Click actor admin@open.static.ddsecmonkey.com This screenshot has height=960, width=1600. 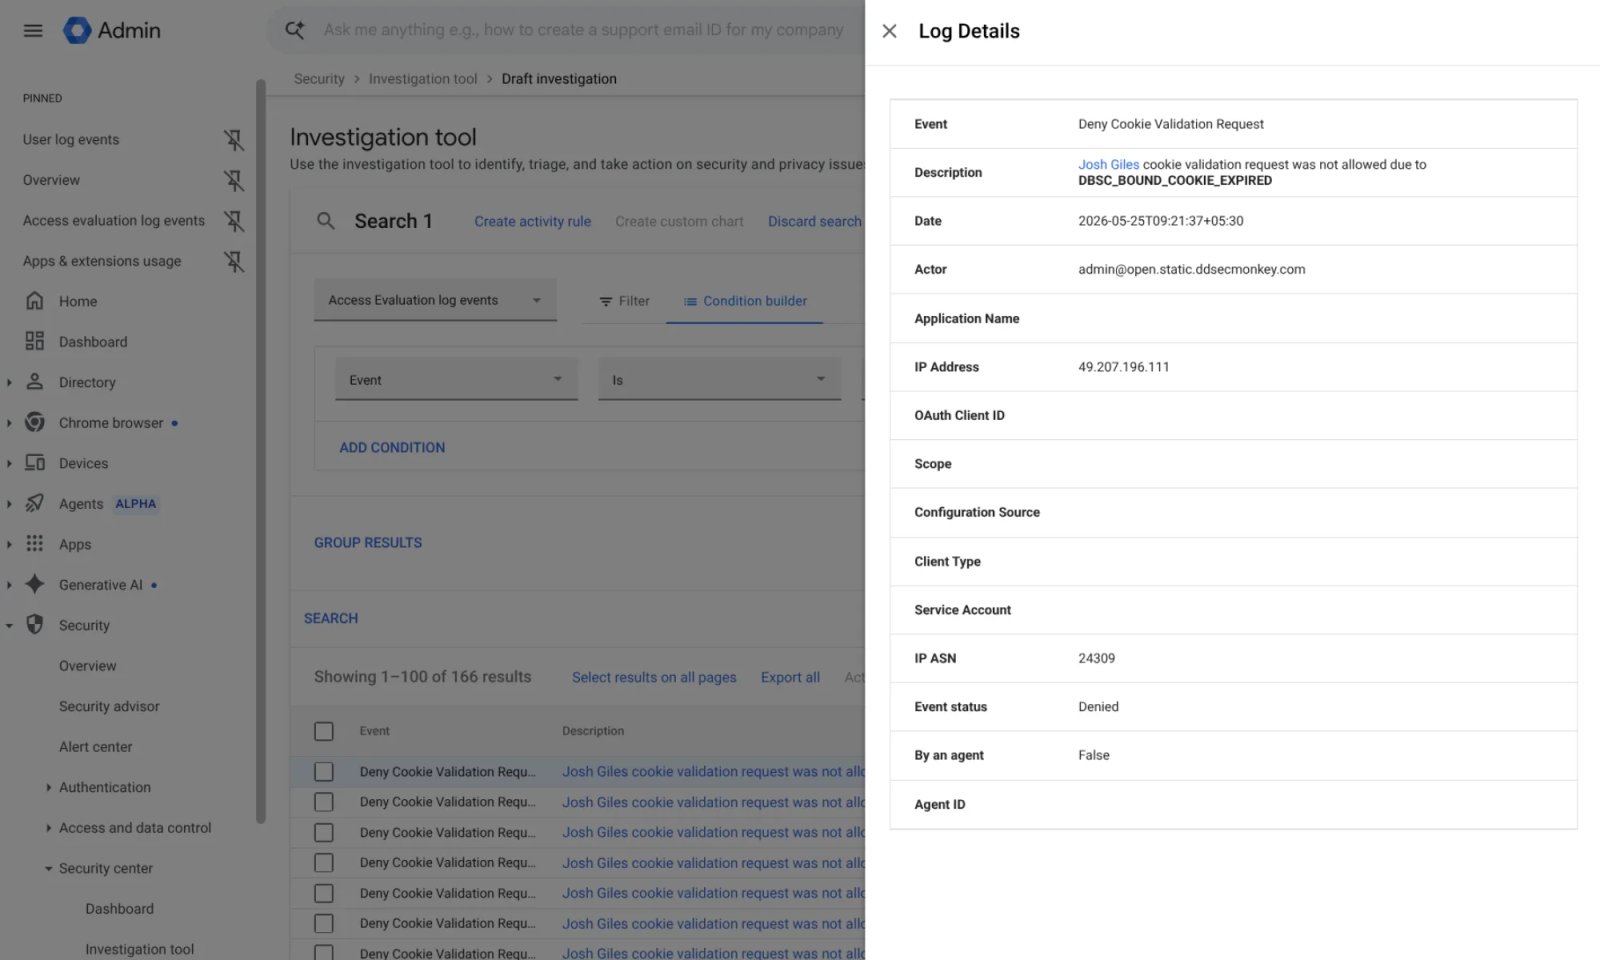[x=1191, y=269]
